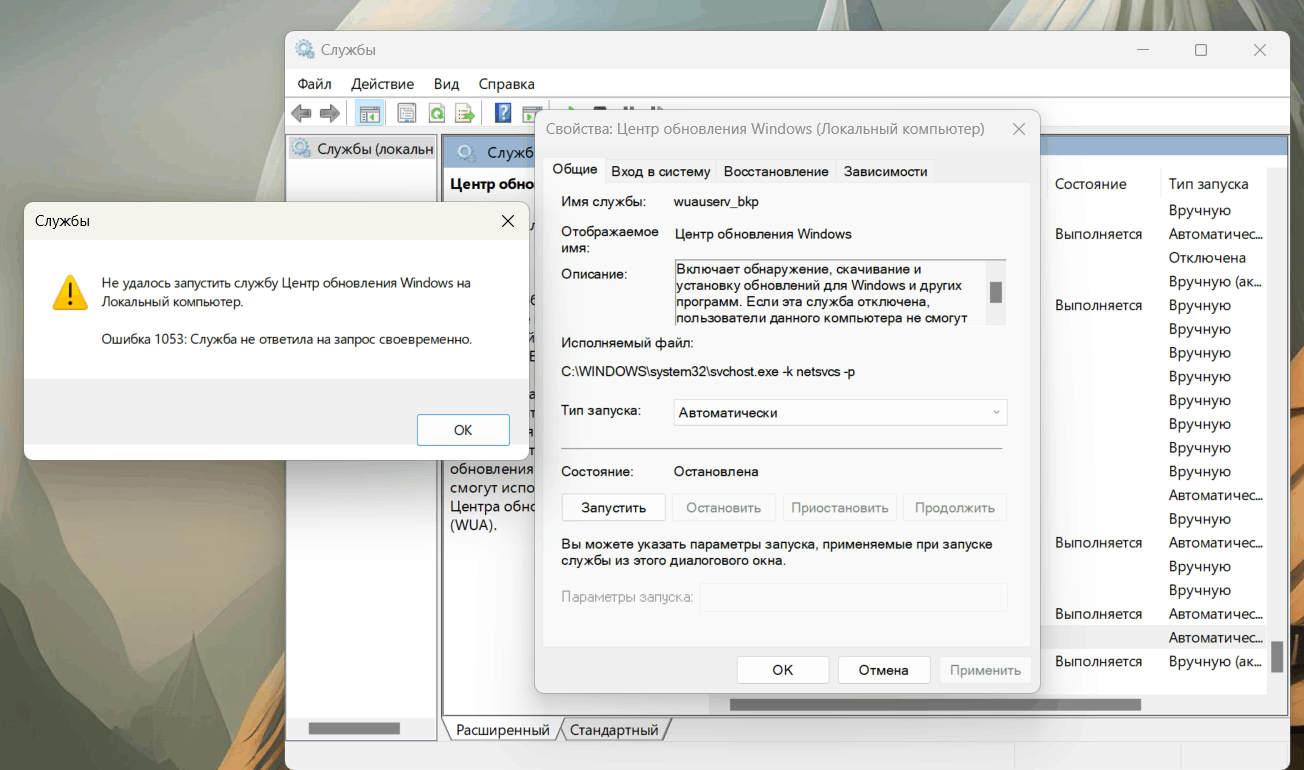Open the Действие menu
This screenshot has width=1304, height=770.
click(382, 84)
